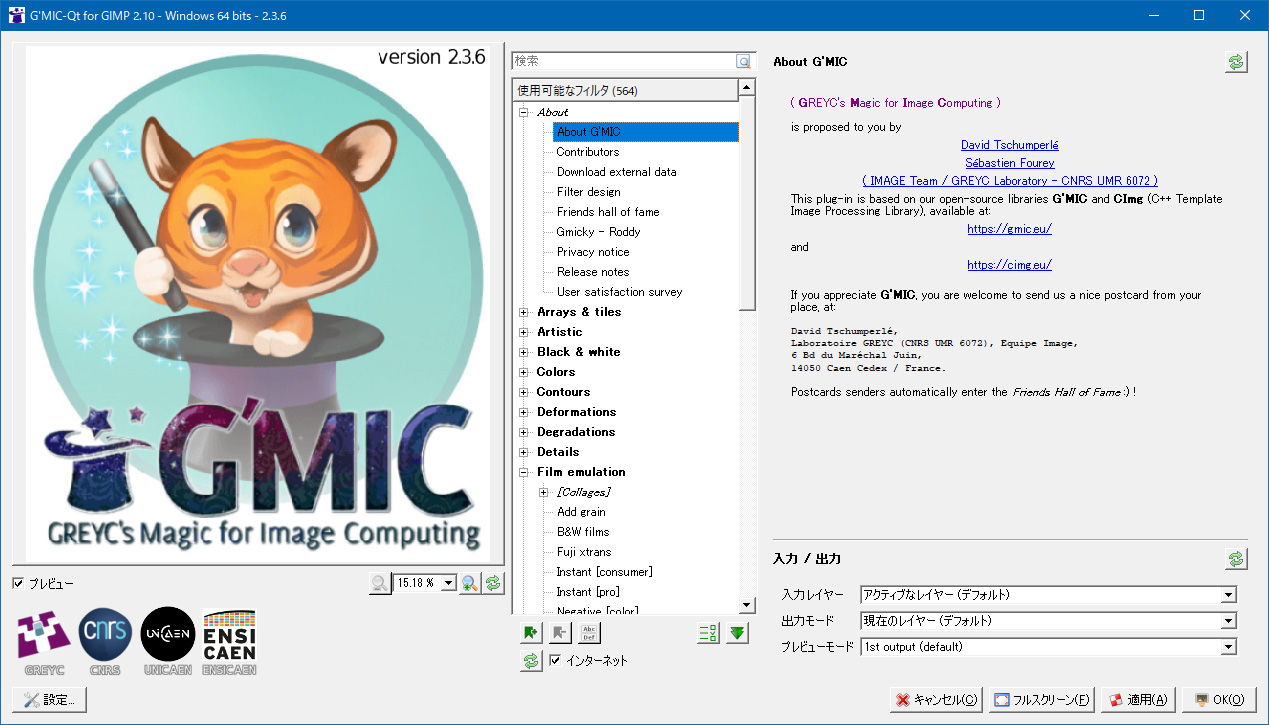Collapse the Film emulation category
Viewport: 1269px width, 725px height.
[x=524, y=471]
